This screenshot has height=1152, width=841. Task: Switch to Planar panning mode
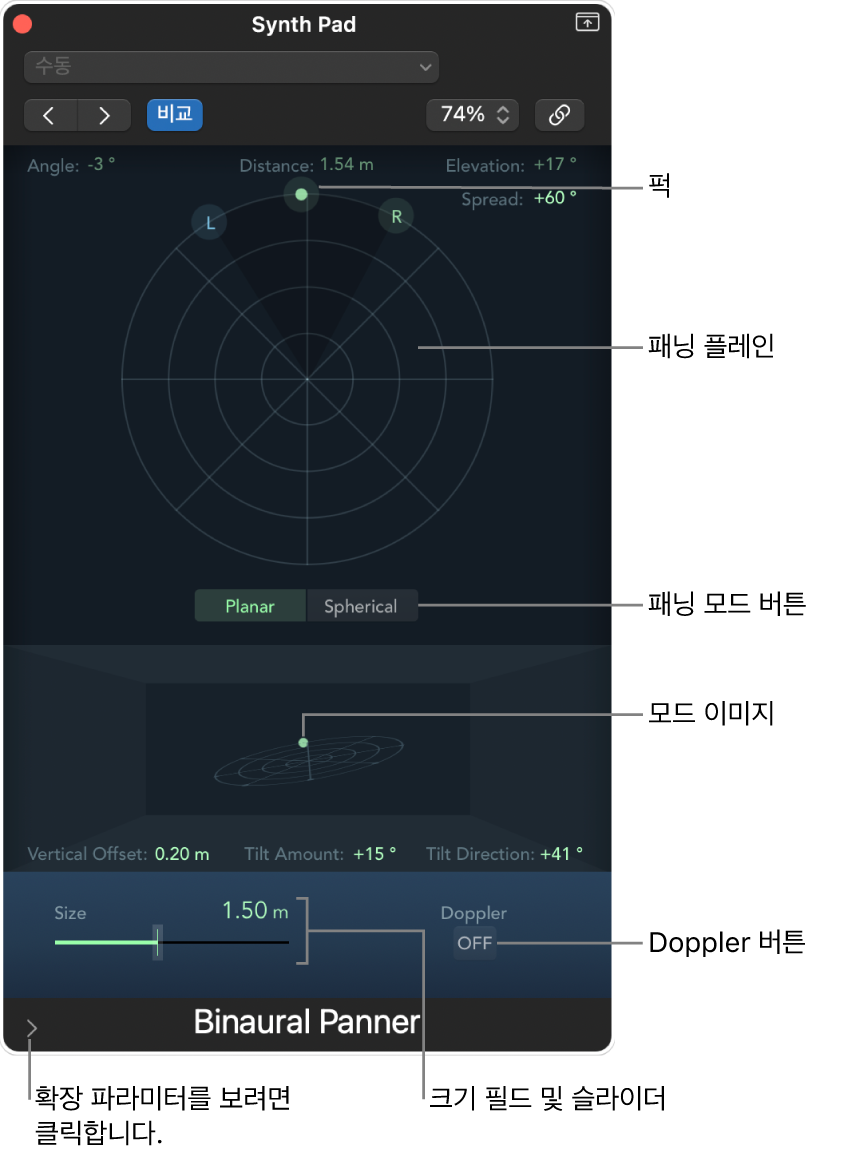click(x=250, y=606)
